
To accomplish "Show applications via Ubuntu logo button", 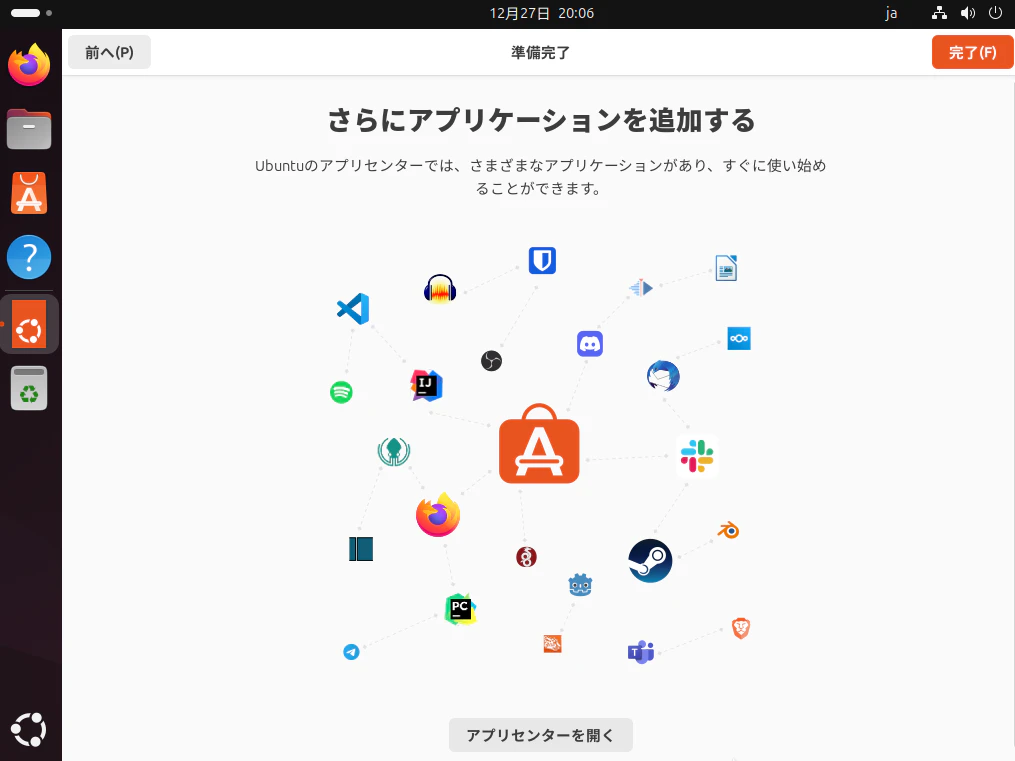I will pyautogui.click(x=29, y=729).
